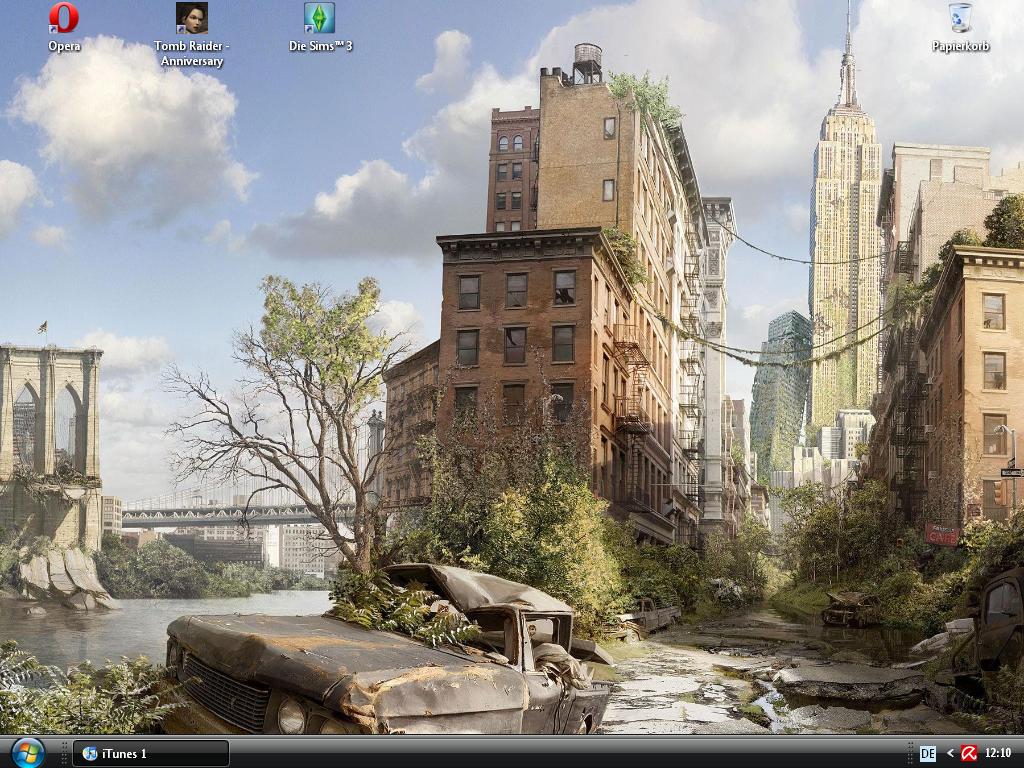Click the small iTunes icon in the taskbar

point(90,753)
